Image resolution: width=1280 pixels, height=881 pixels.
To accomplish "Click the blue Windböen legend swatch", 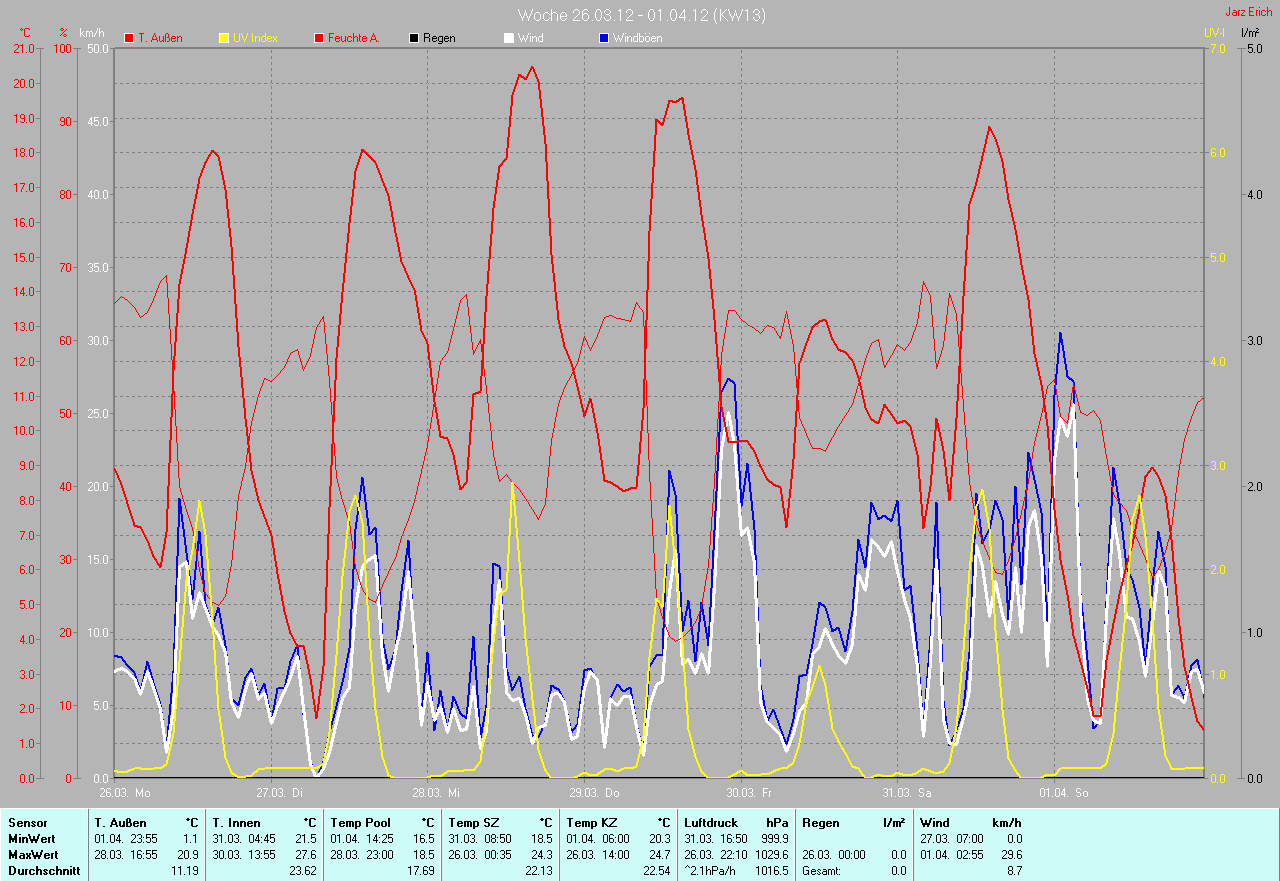I will point(603,38).
